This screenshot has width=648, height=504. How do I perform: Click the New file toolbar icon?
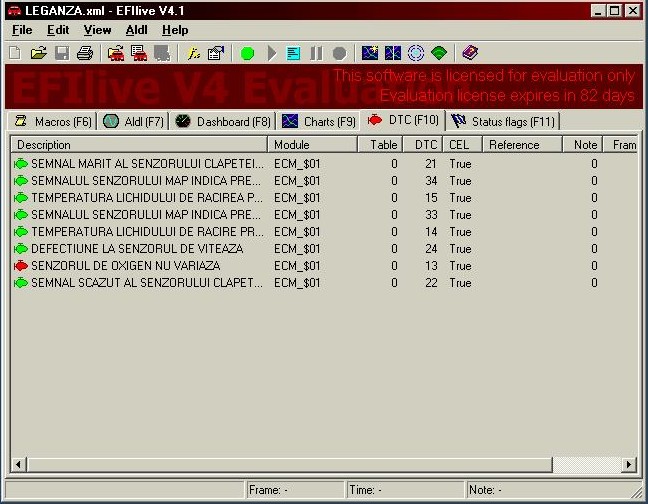pos(15,53)
